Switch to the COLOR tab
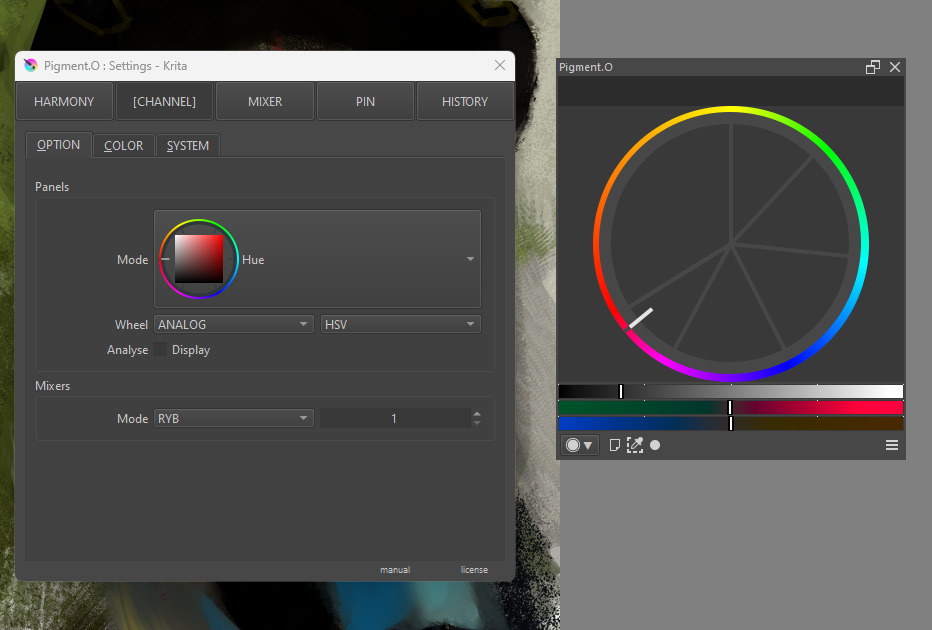The width and height of the screenshot is (932, 630). click(124, 146)
